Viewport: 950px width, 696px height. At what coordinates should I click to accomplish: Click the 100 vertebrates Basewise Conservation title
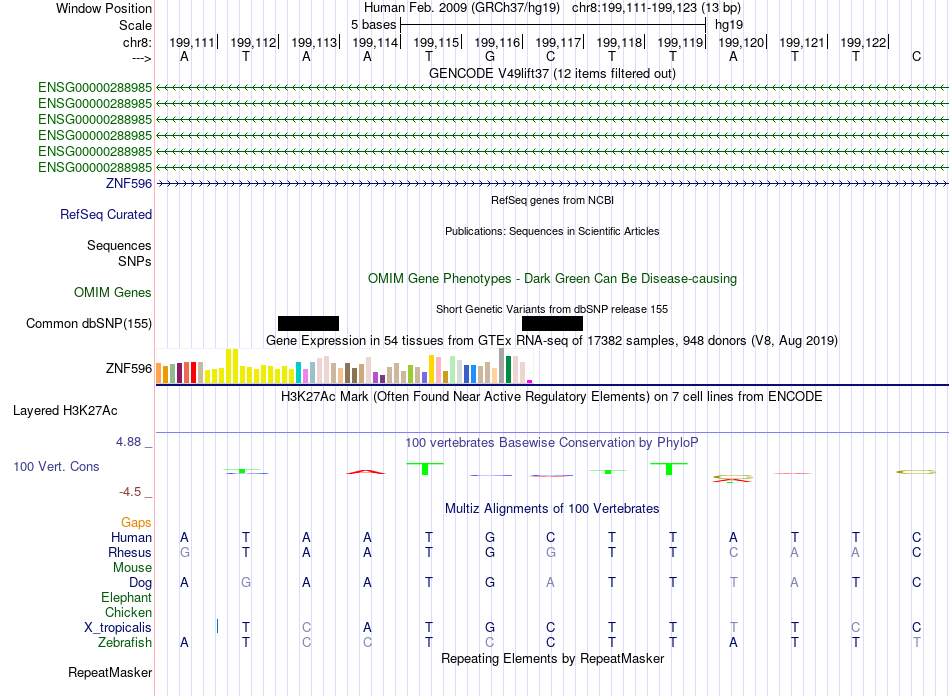tap(552, 443)
